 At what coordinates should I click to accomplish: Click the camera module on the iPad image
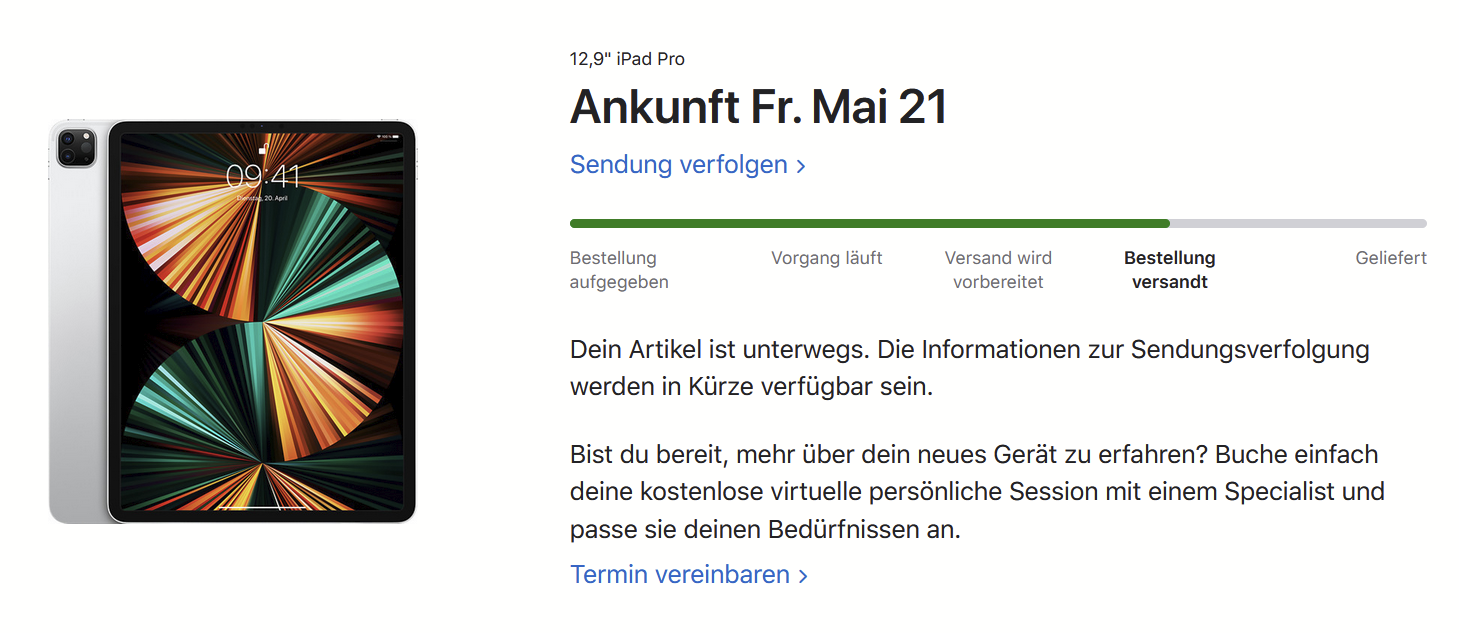76,148
